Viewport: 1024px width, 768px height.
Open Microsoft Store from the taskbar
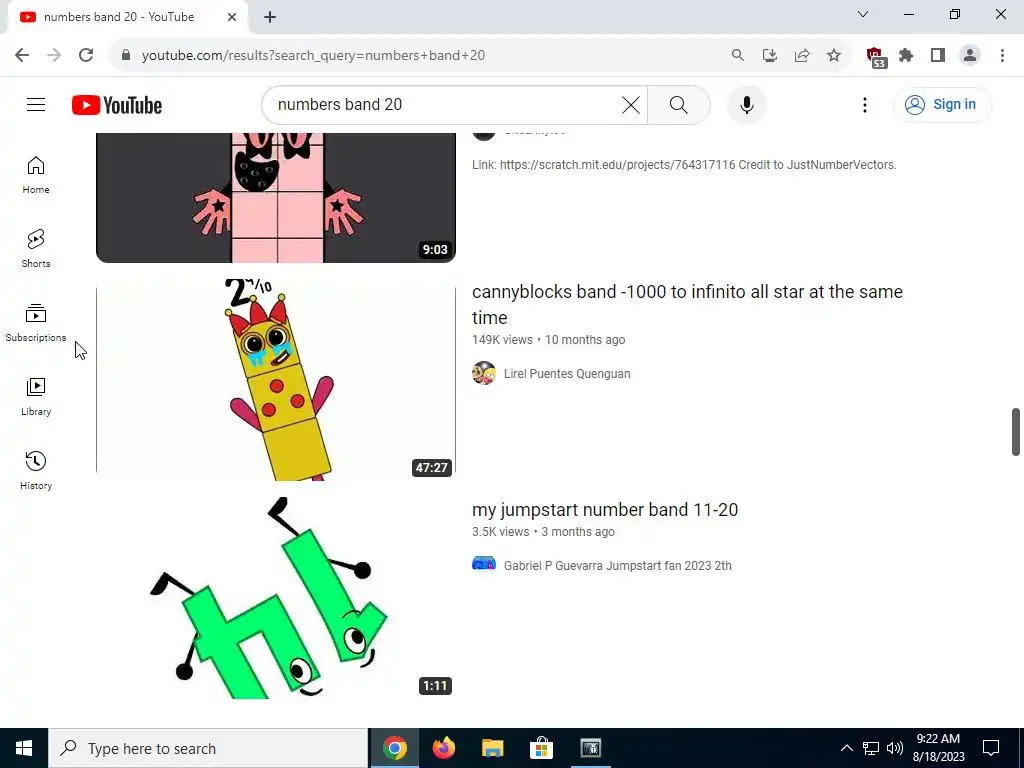point(541,748)
